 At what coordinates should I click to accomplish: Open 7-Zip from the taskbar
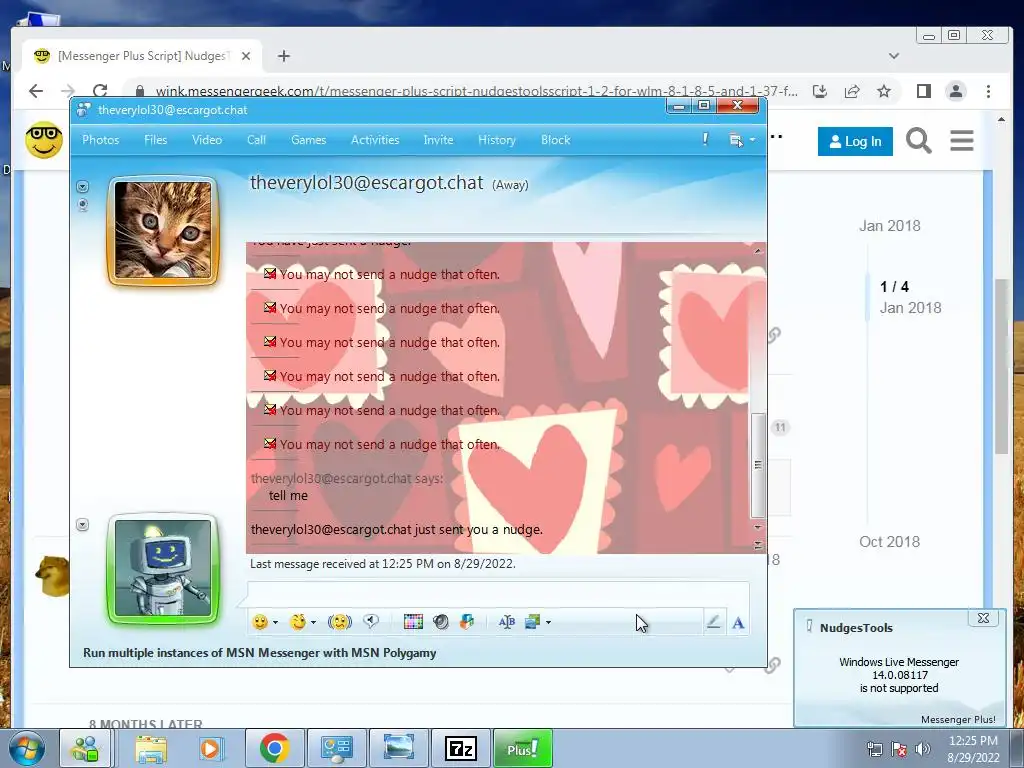click(x=460, y=748)
